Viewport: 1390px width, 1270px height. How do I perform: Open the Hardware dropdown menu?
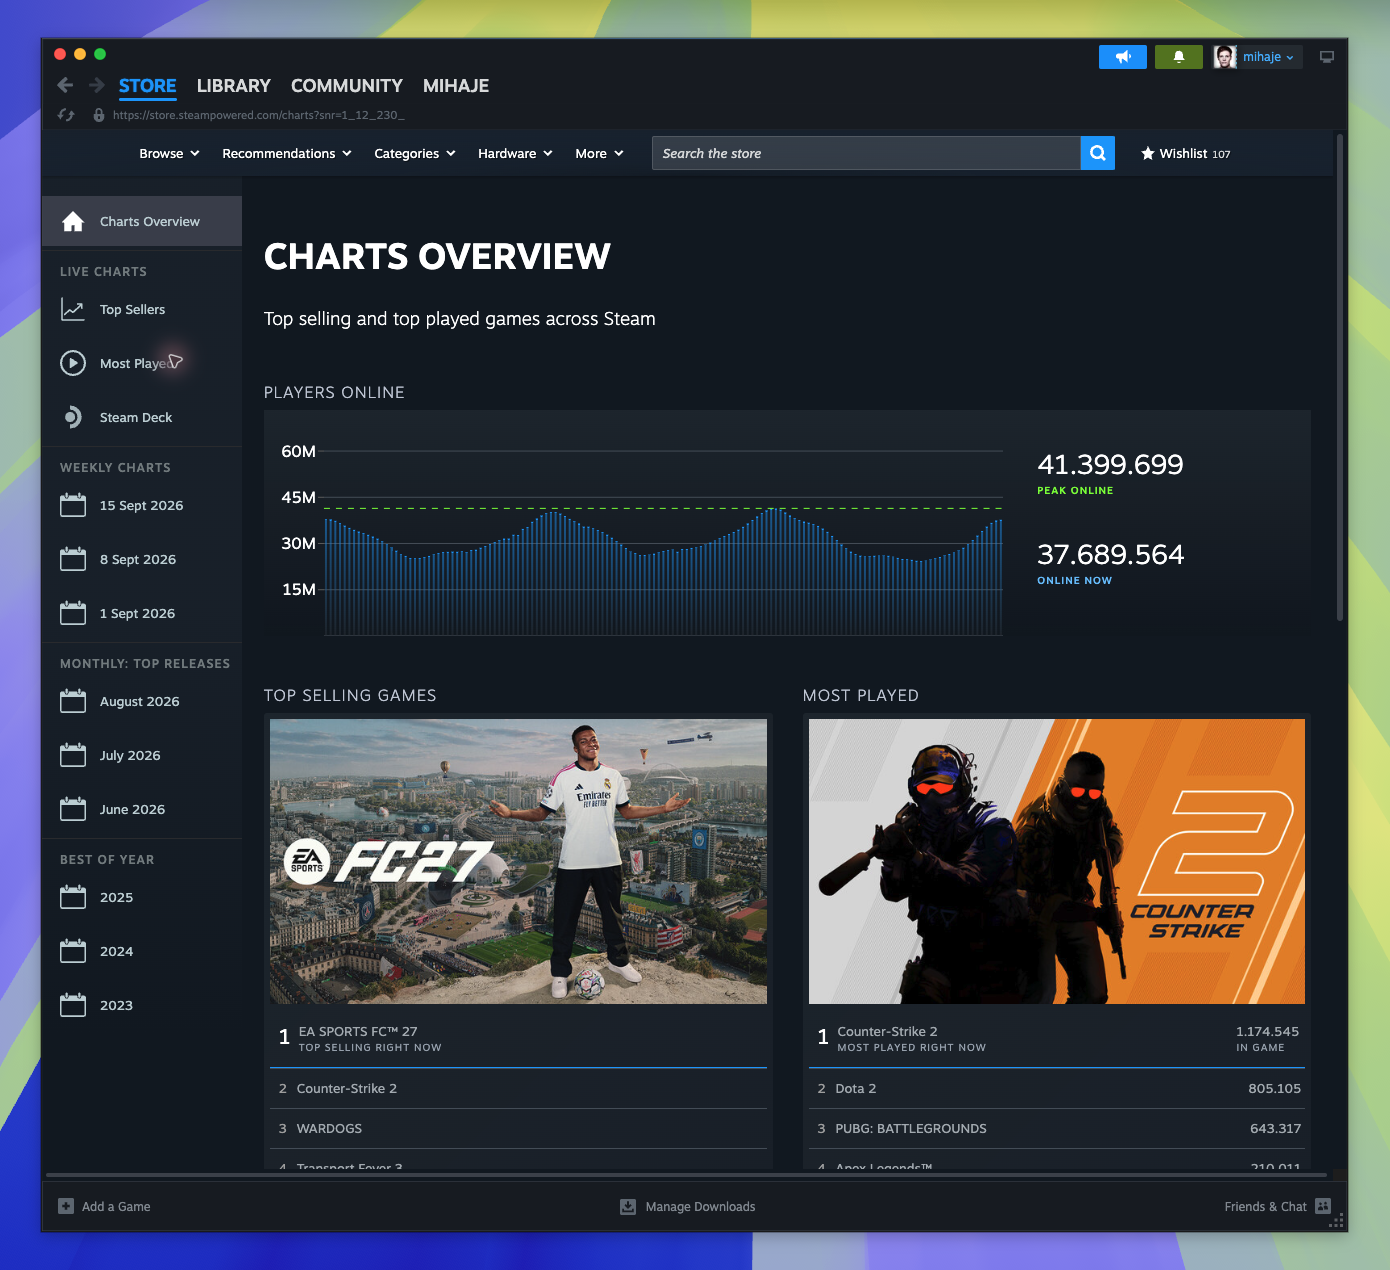click(515, 153)
